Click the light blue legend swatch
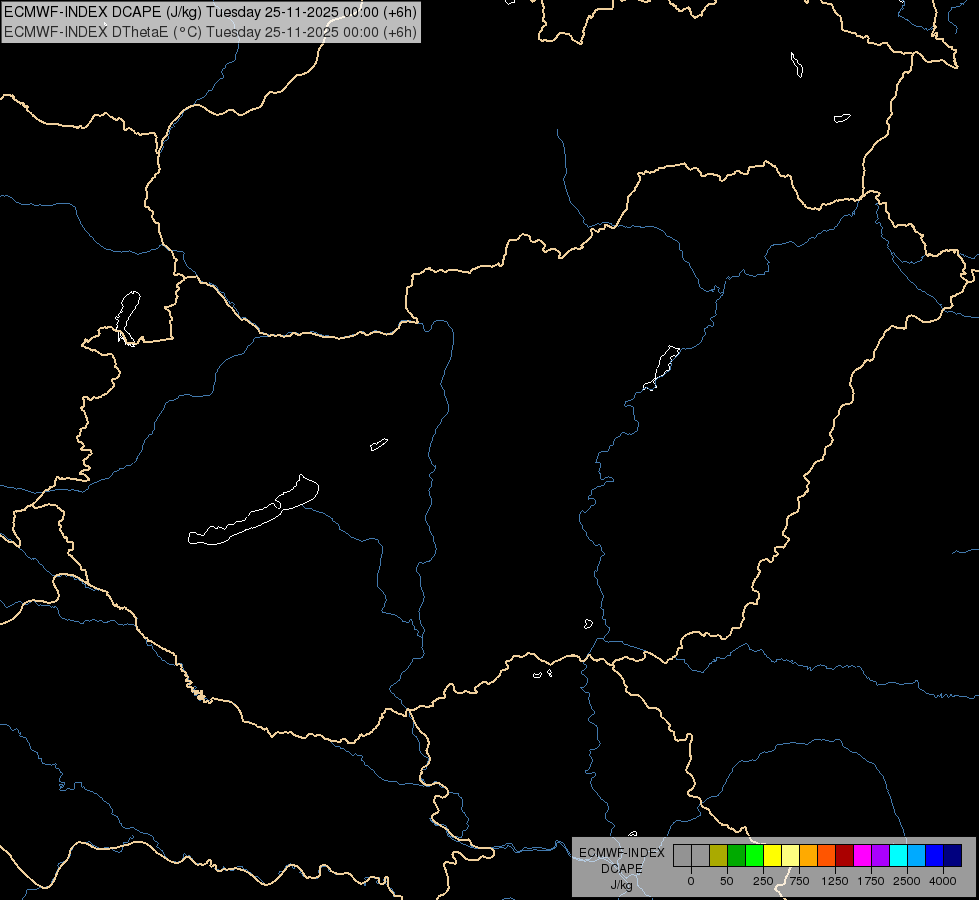 pos(917,855)
